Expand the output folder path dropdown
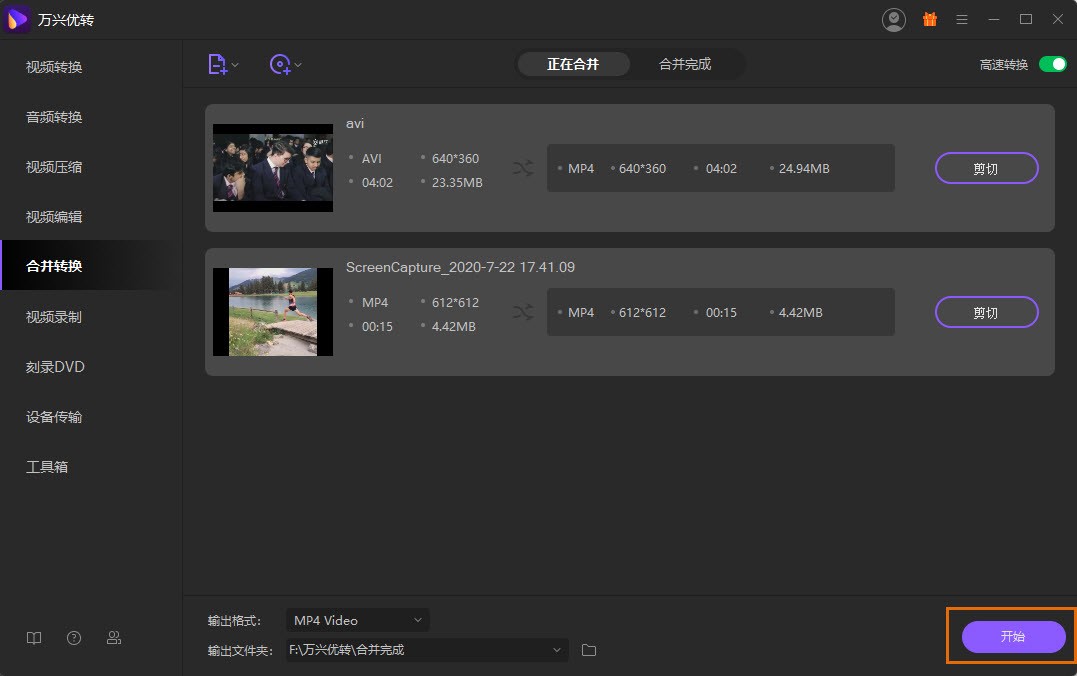 [557, 650]
